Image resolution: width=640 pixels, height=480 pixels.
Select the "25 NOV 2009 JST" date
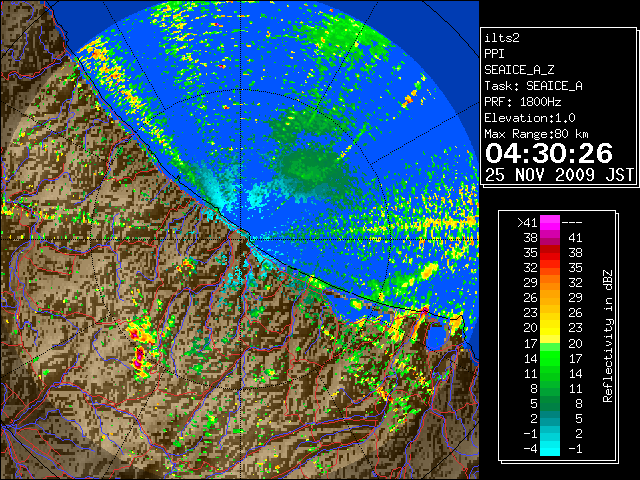click(559, 175)
